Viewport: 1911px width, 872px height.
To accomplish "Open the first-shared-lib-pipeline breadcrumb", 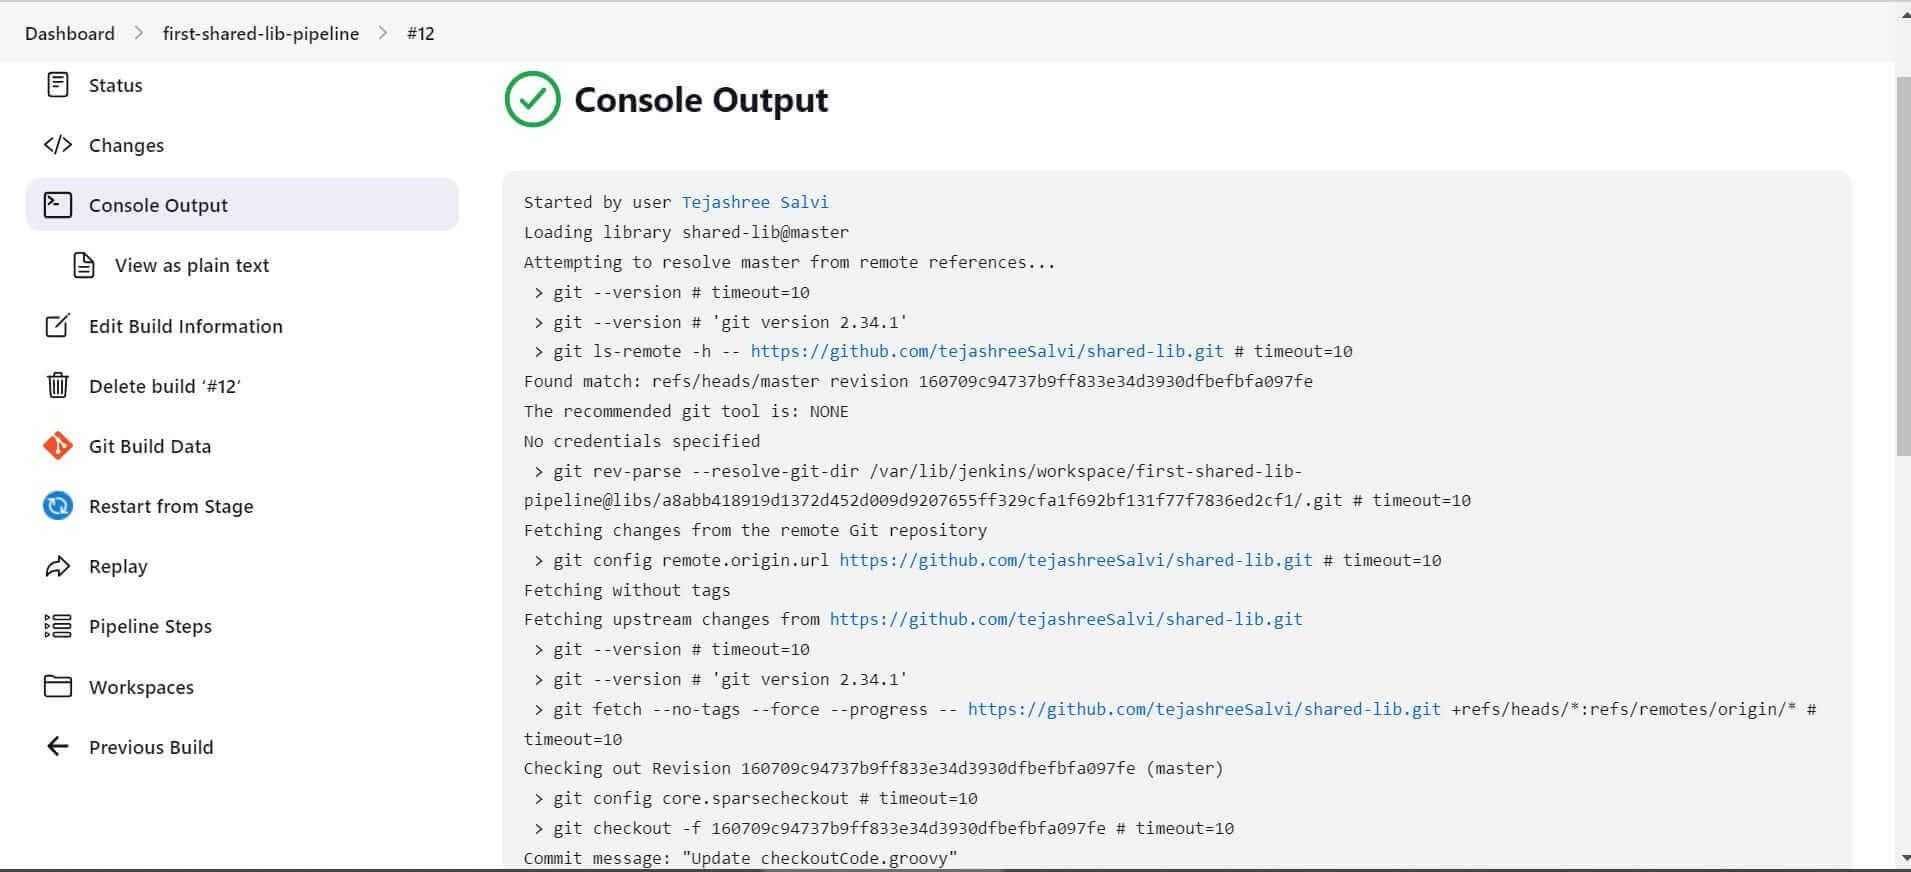I will click(x=261, y=33).
